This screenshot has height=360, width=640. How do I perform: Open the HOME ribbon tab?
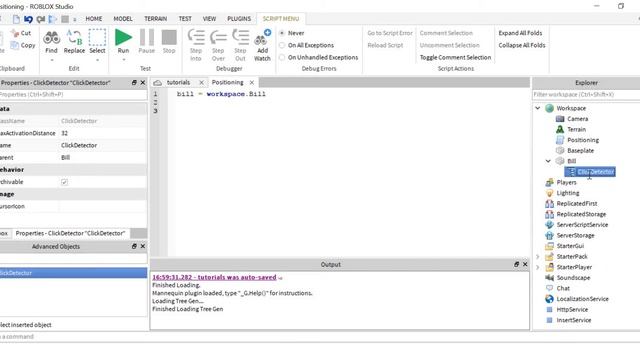click(x=93, y=19)
